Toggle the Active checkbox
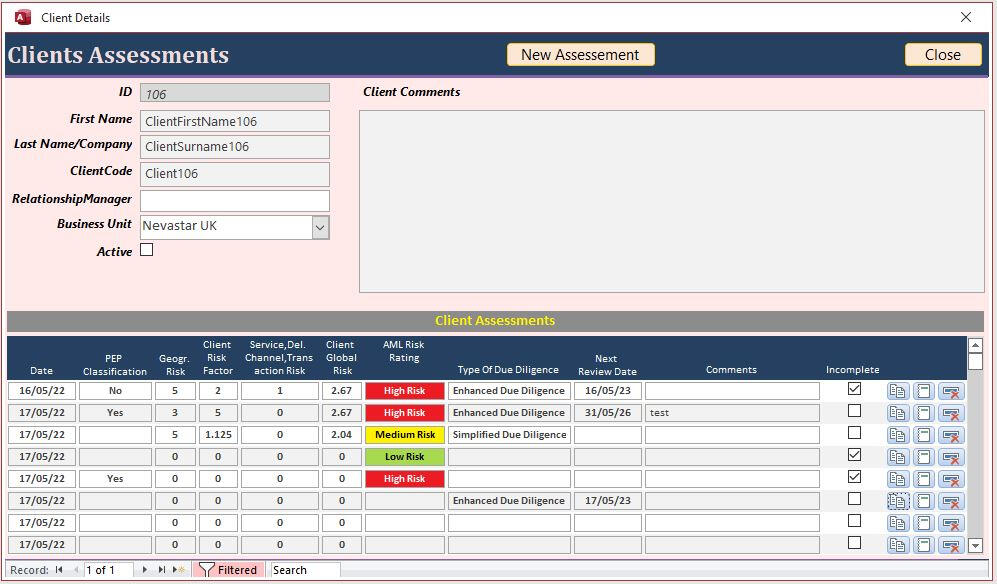This screenshot has height=584, width=997. pos(147,250)
